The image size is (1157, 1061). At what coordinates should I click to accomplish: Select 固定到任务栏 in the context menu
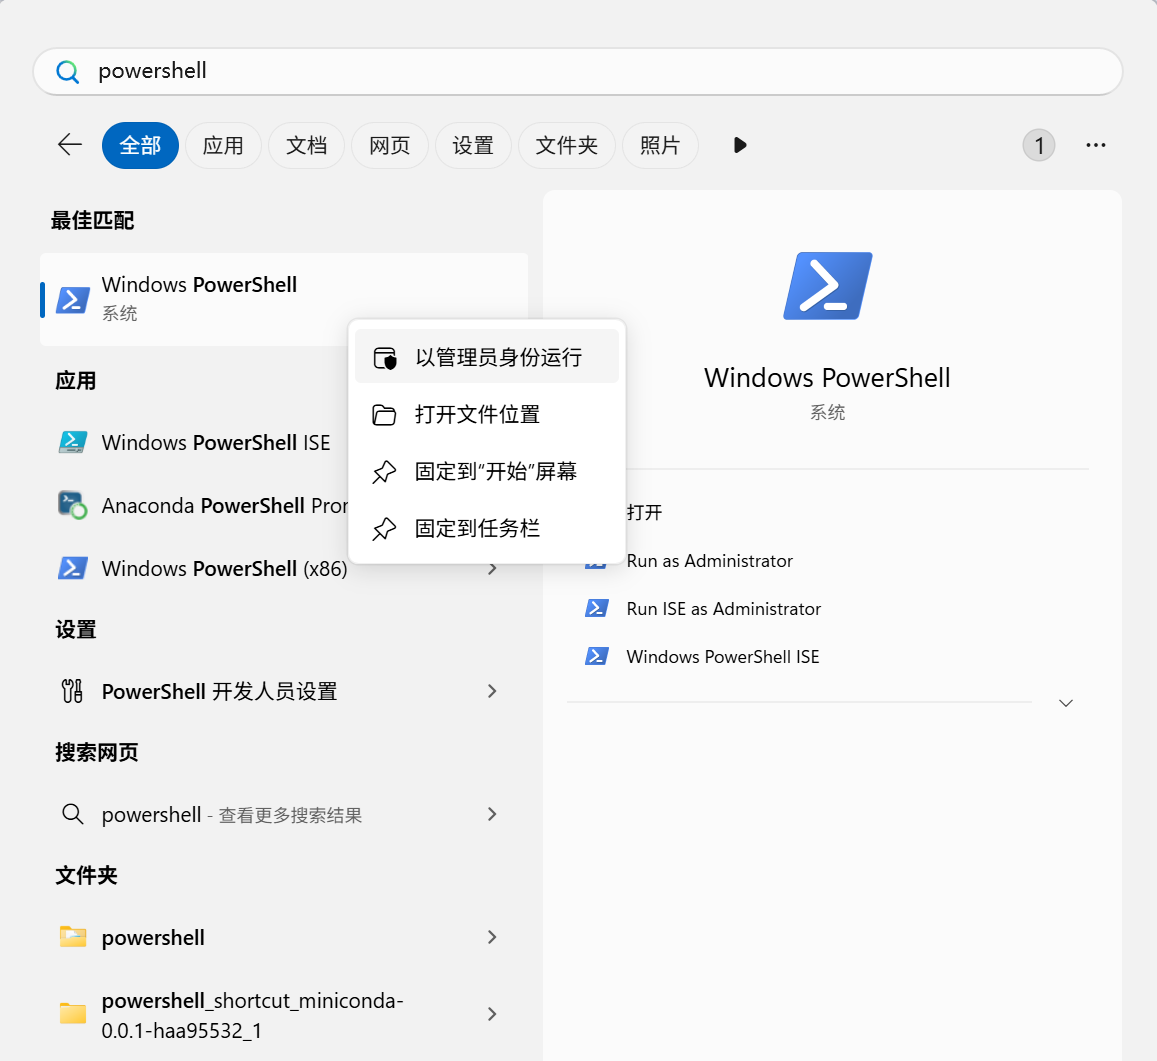[486, 528]
